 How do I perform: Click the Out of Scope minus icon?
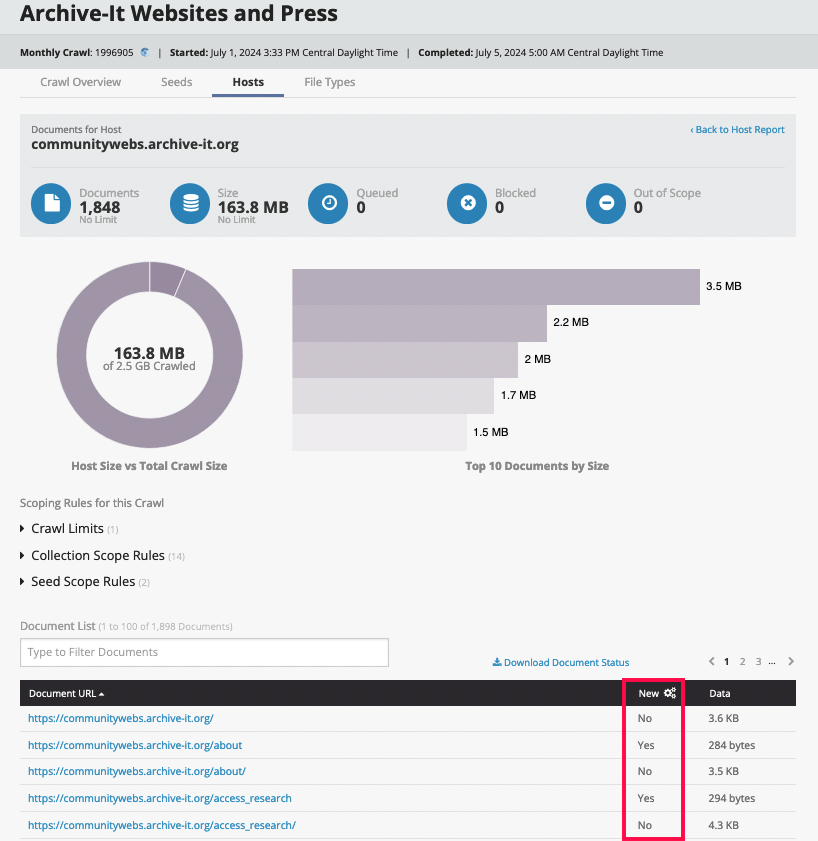coord(605,204)
